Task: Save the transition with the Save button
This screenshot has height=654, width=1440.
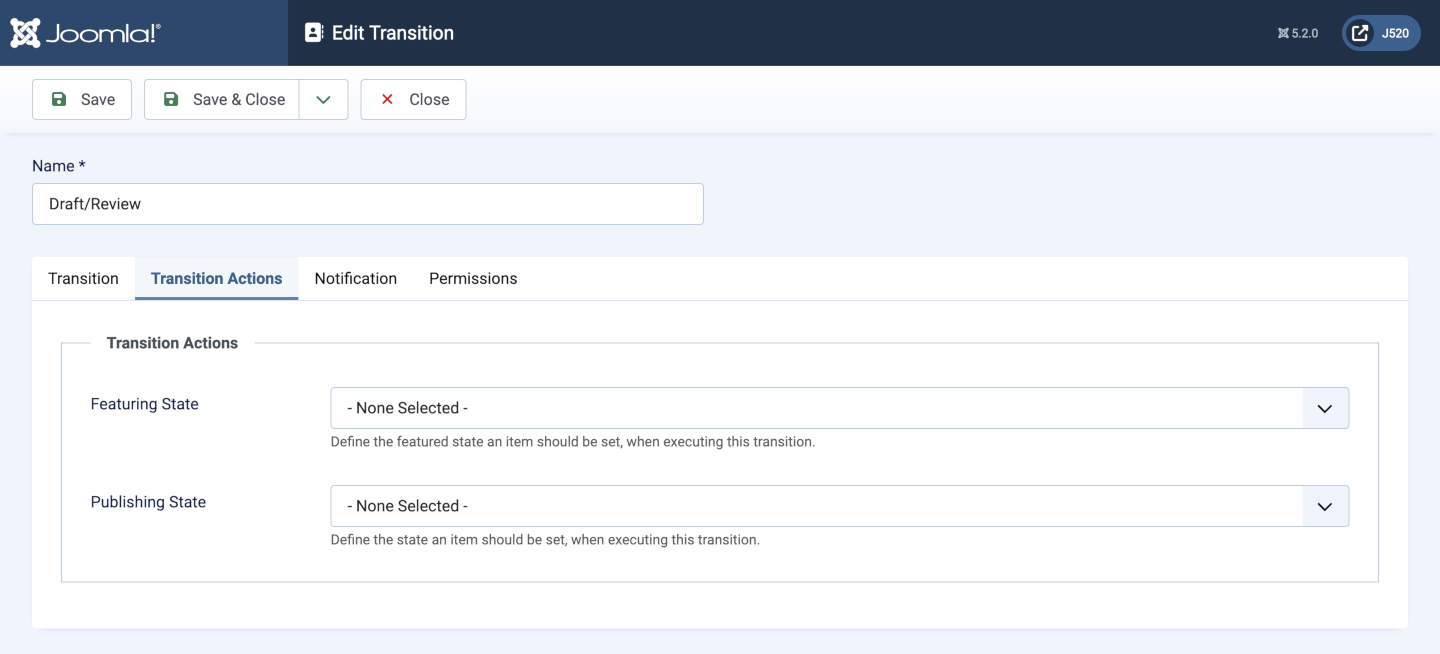Action: pos(81,99)
